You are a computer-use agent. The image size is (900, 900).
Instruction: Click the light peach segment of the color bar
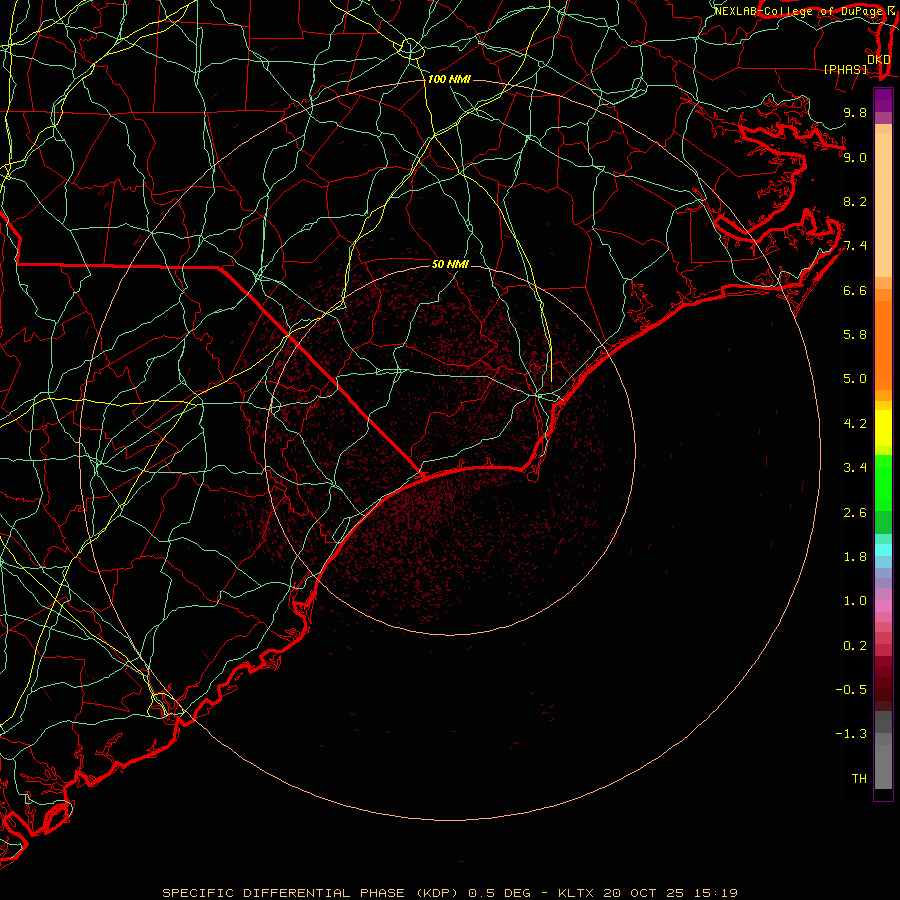coord(883,205)
